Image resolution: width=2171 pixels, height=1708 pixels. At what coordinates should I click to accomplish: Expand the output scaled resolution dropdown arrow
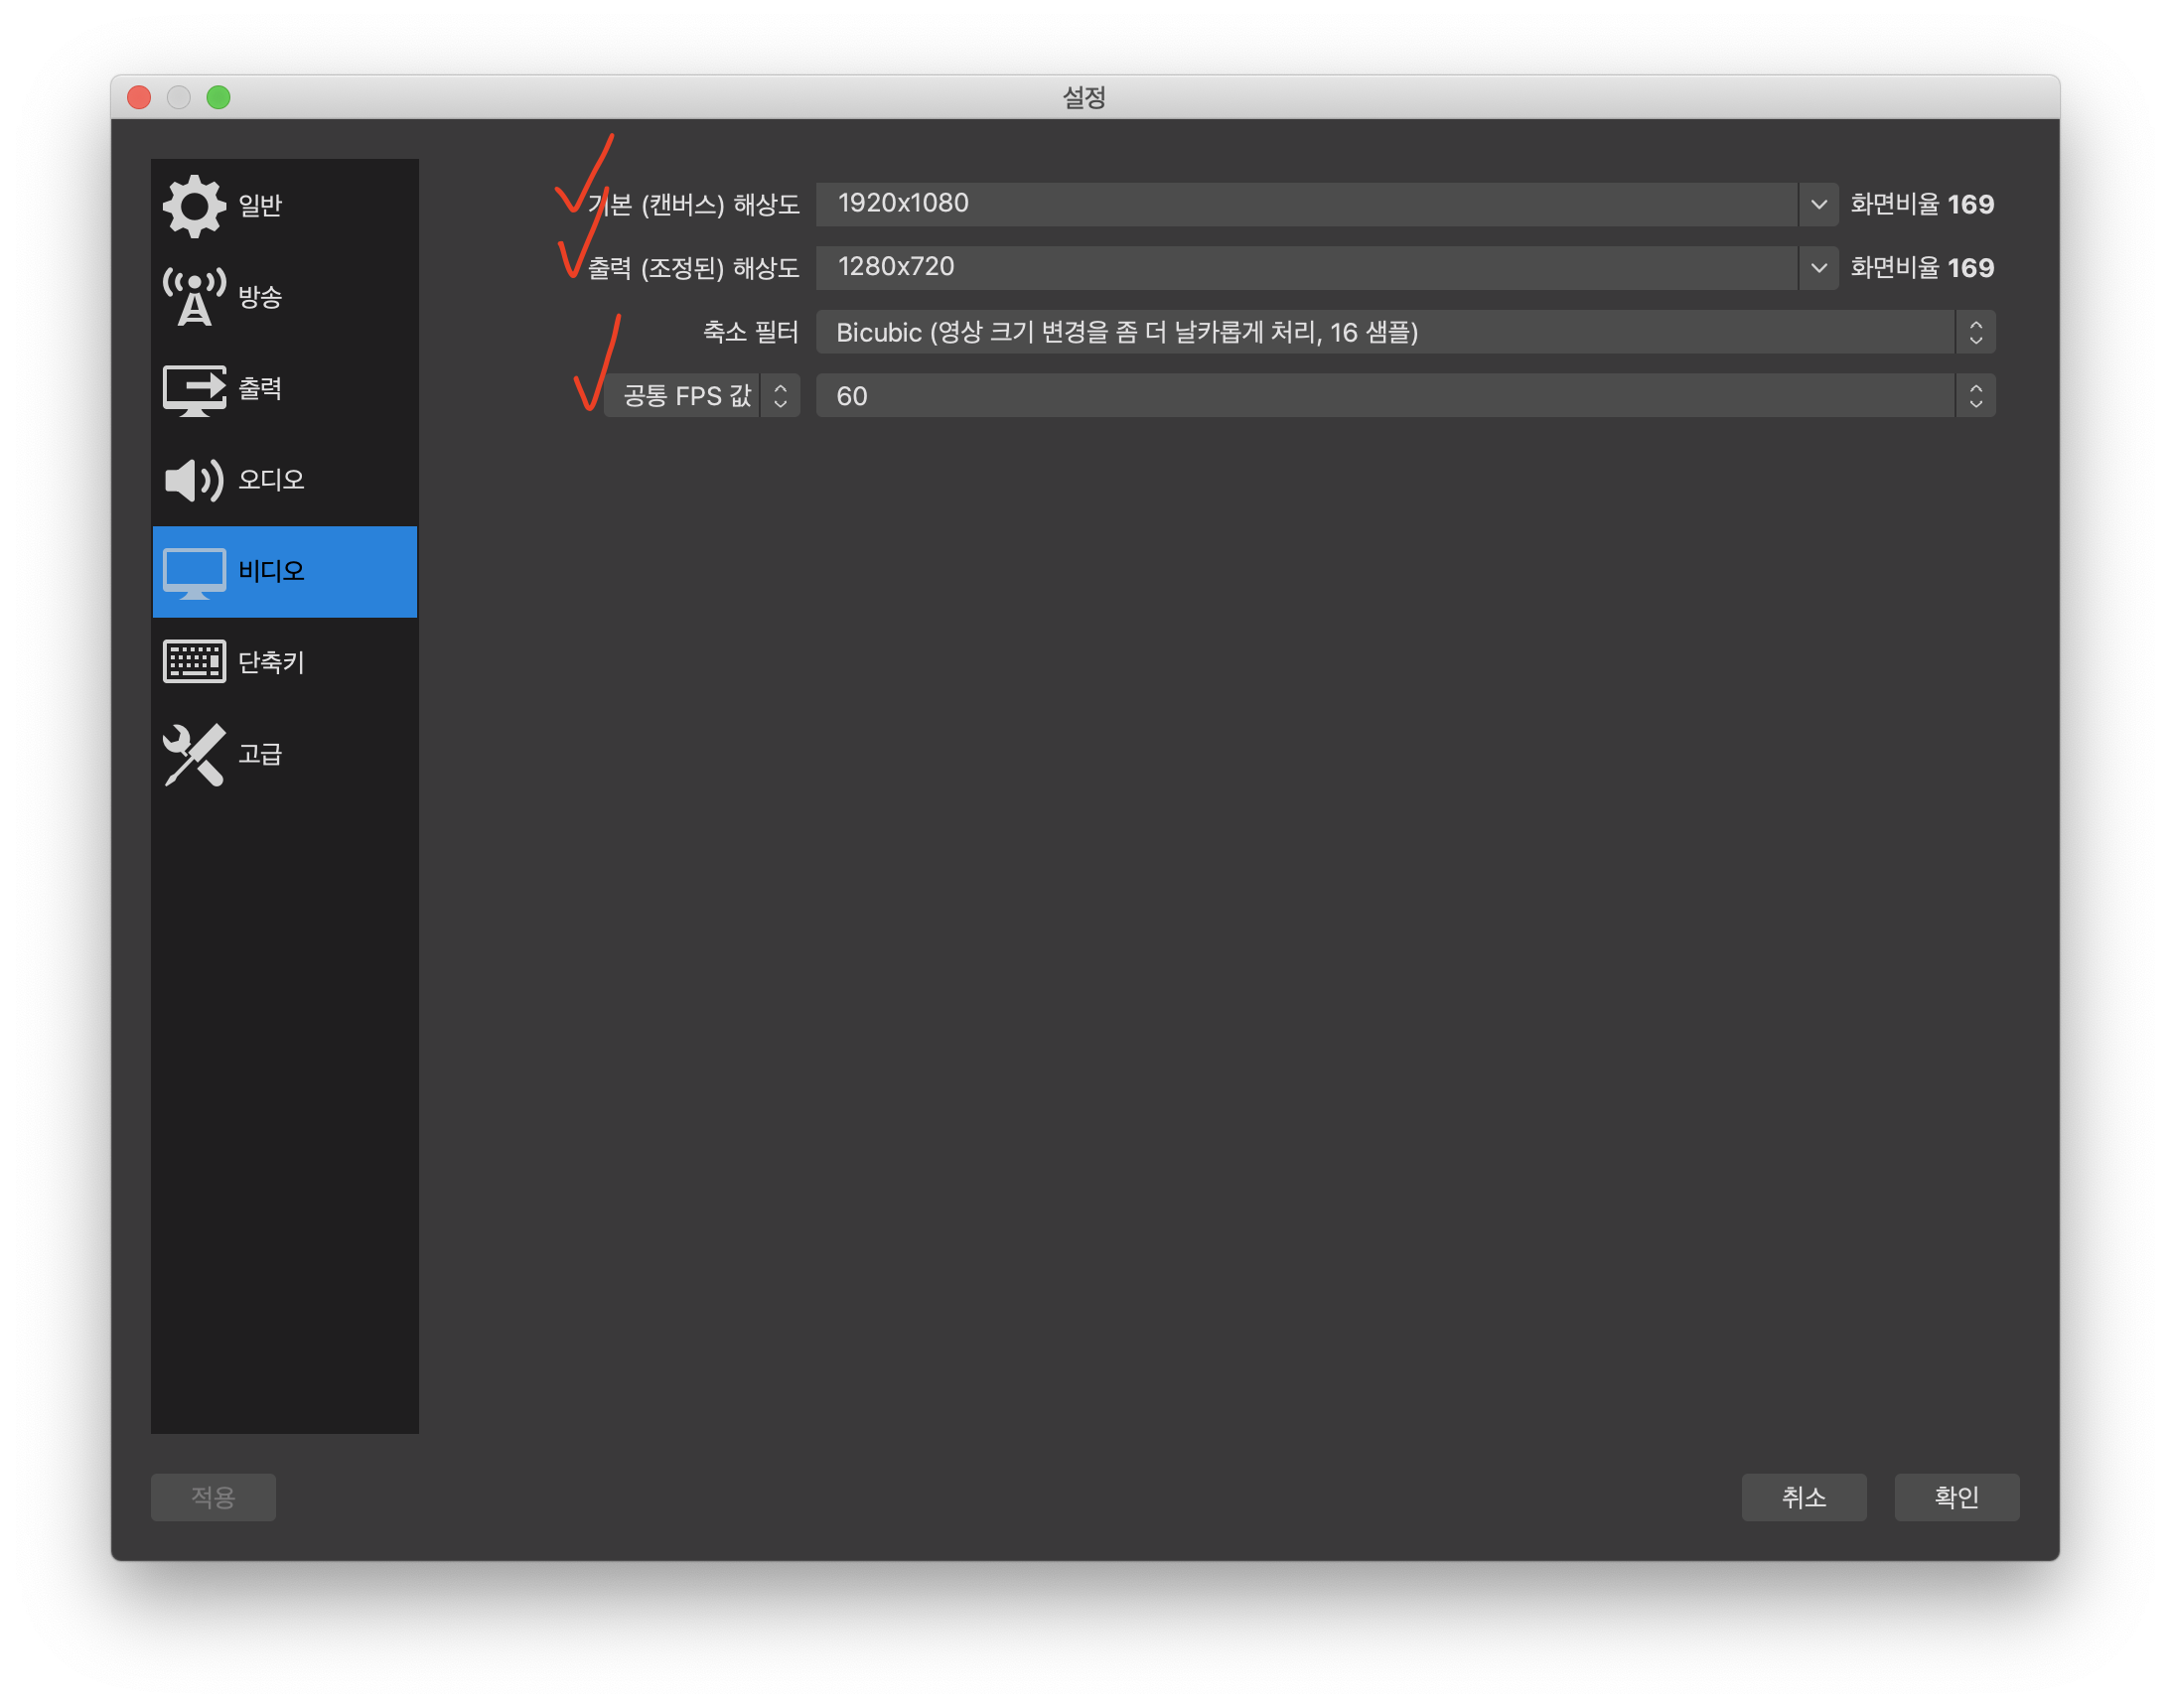pos(1818,268)
